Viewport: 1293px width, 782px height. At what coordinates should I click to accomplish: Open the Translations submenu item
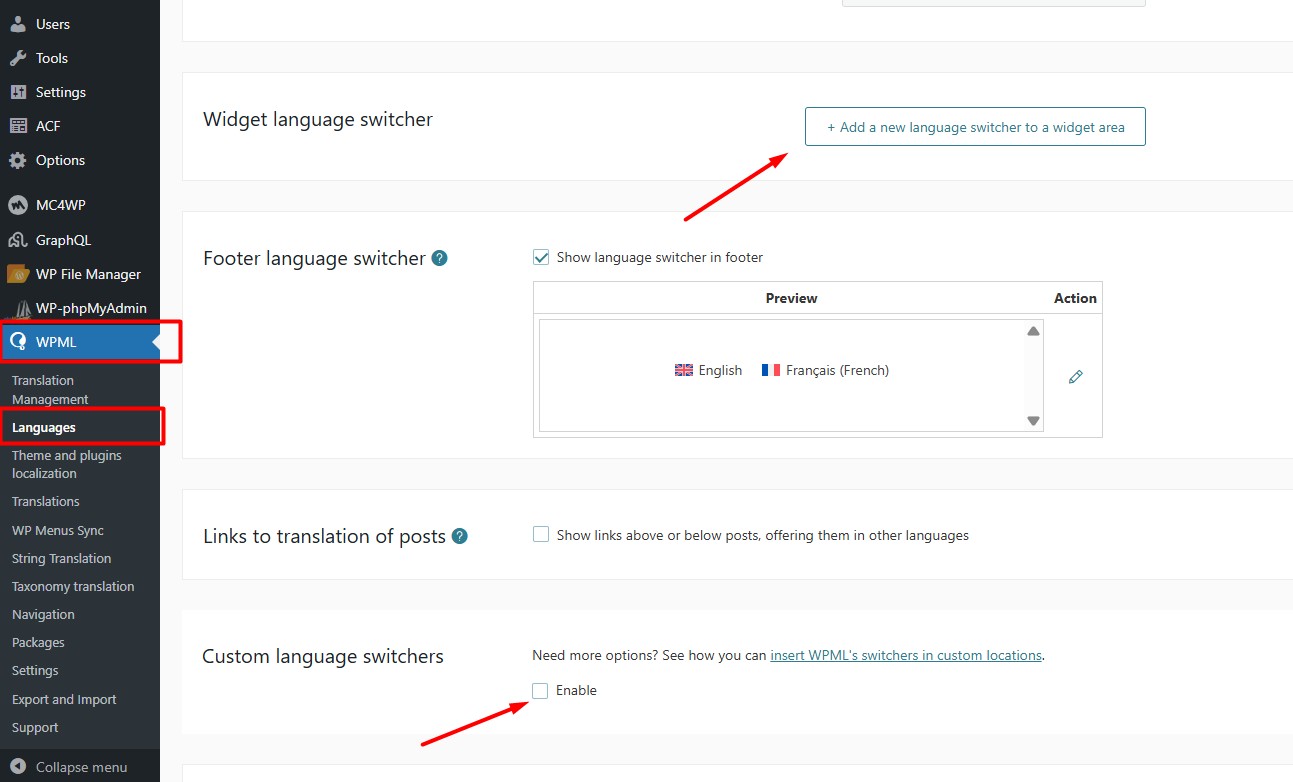(46, 501)
